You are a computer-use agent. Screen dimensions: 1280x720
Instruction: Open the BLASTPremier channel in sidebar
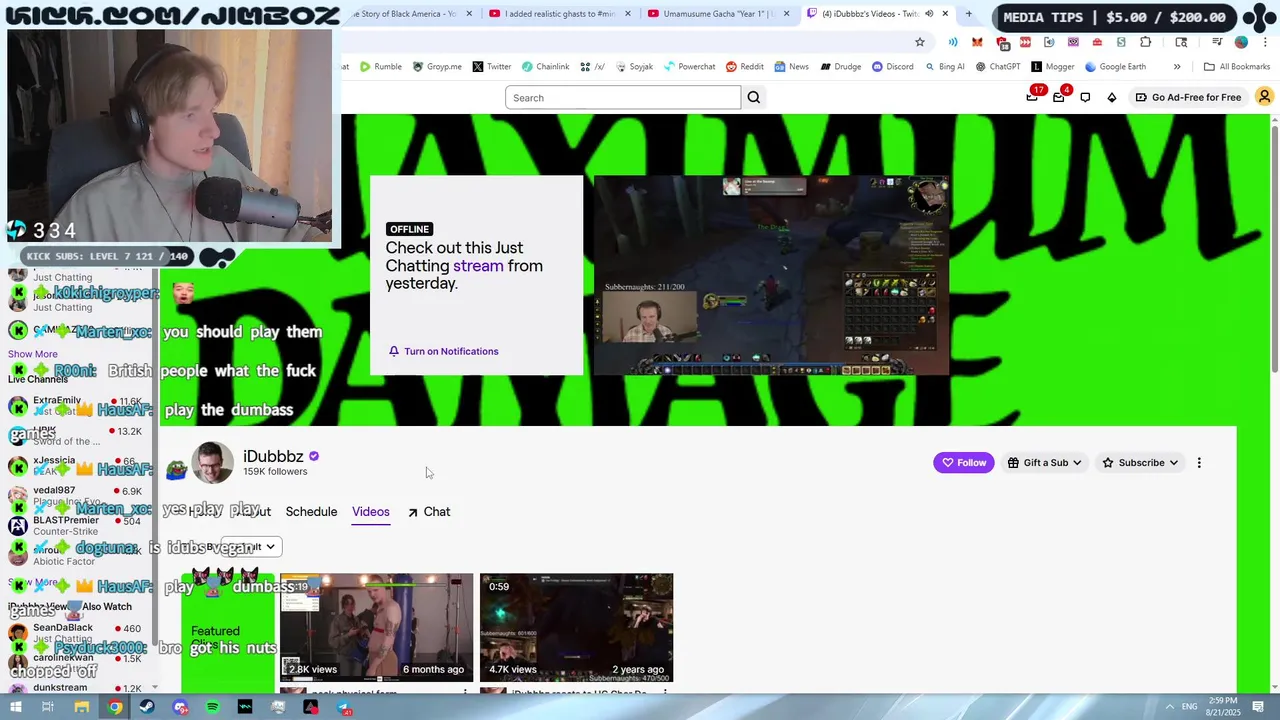click(x=78, y=526)
